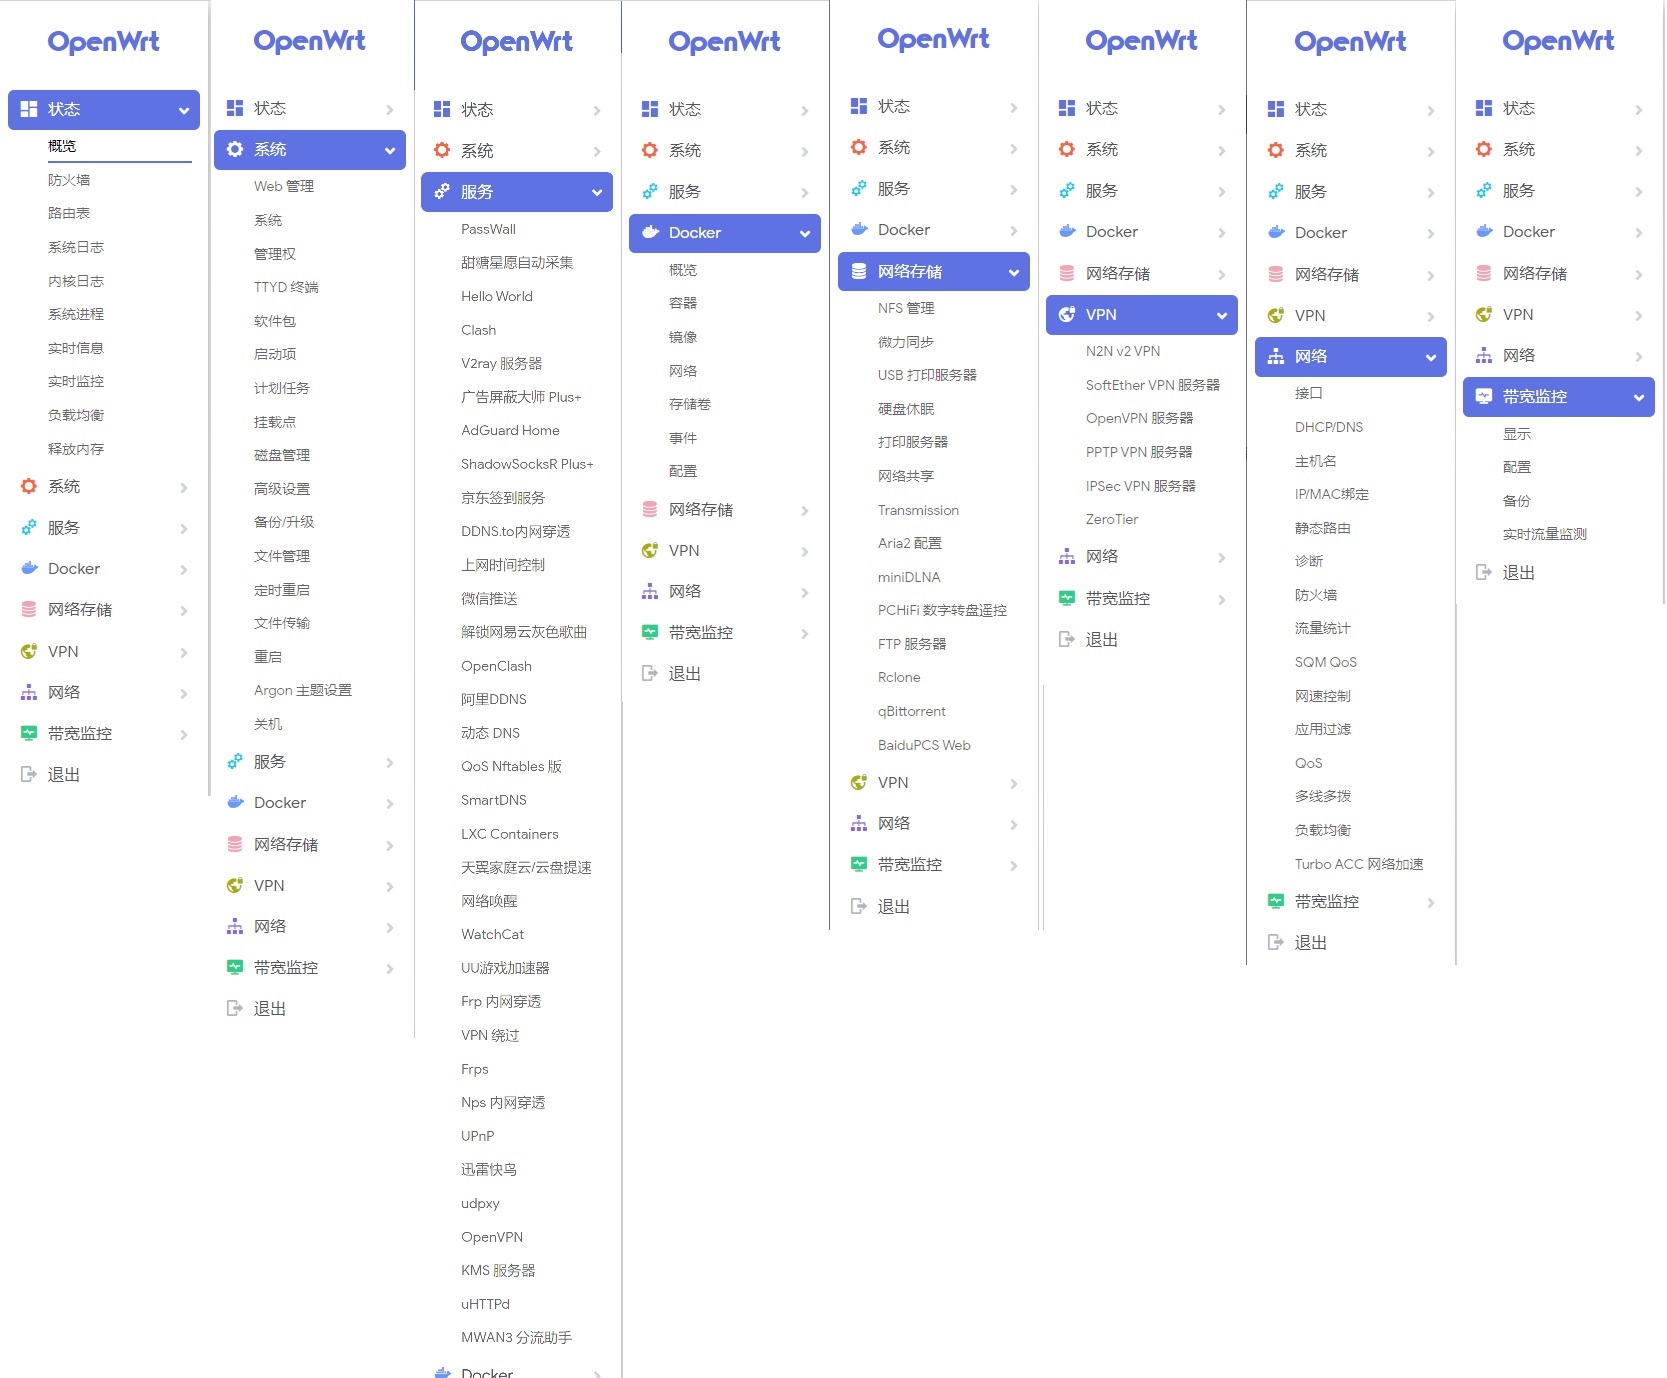Viewport: 1667px width, 1378px height.
Task: Click the network tree icon on highlighted 网络
Action: [x=1276, y=356]
